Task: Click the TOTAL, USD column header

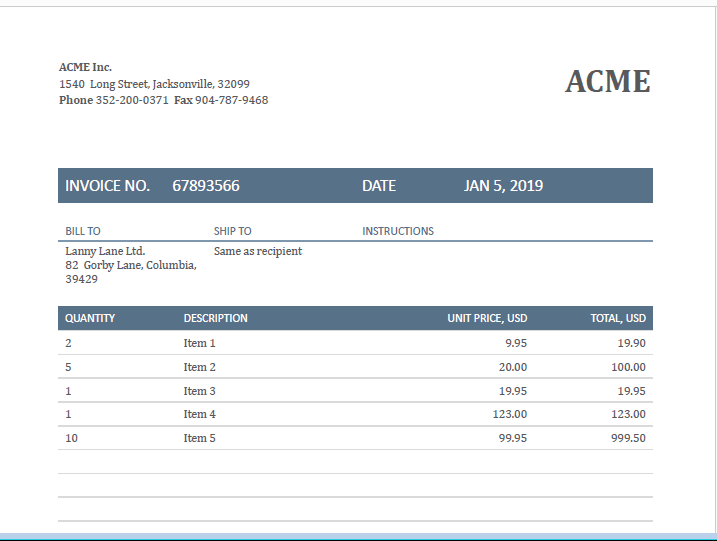Action: click(x=618, y=318)
